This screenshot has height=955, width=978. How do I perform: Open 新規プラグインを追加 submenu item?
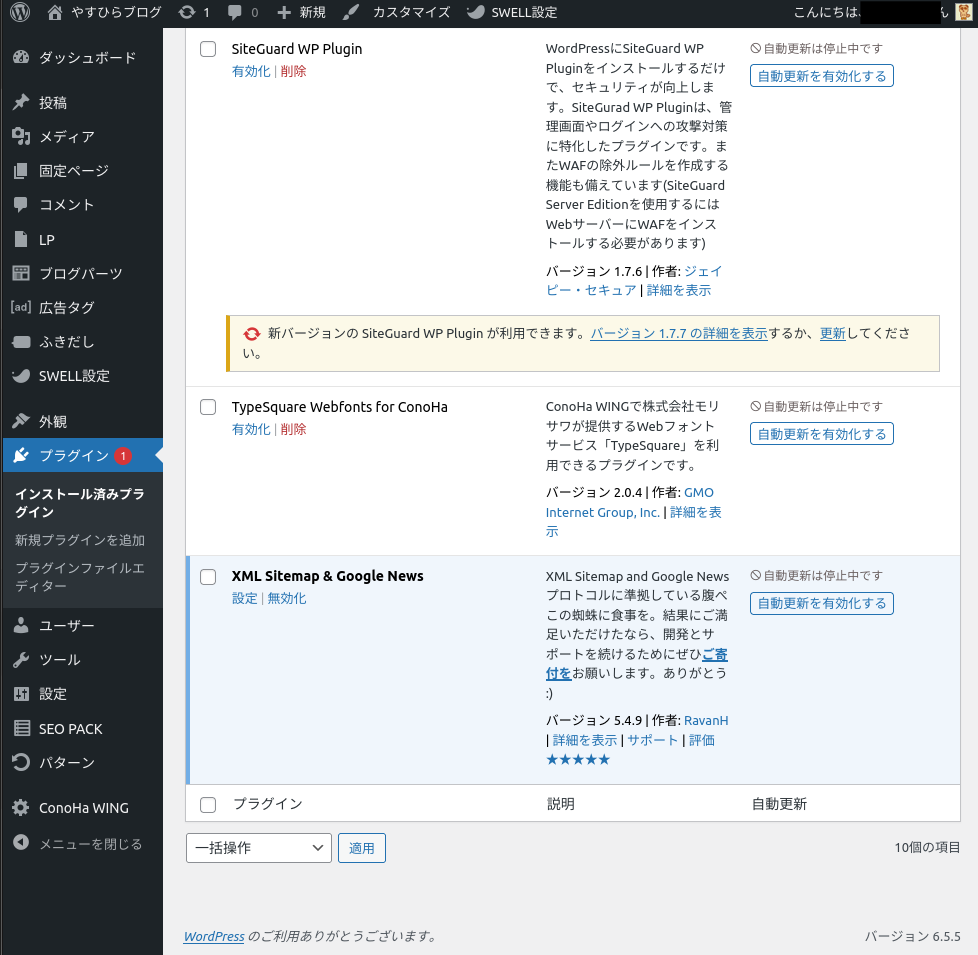pos(80,541)
